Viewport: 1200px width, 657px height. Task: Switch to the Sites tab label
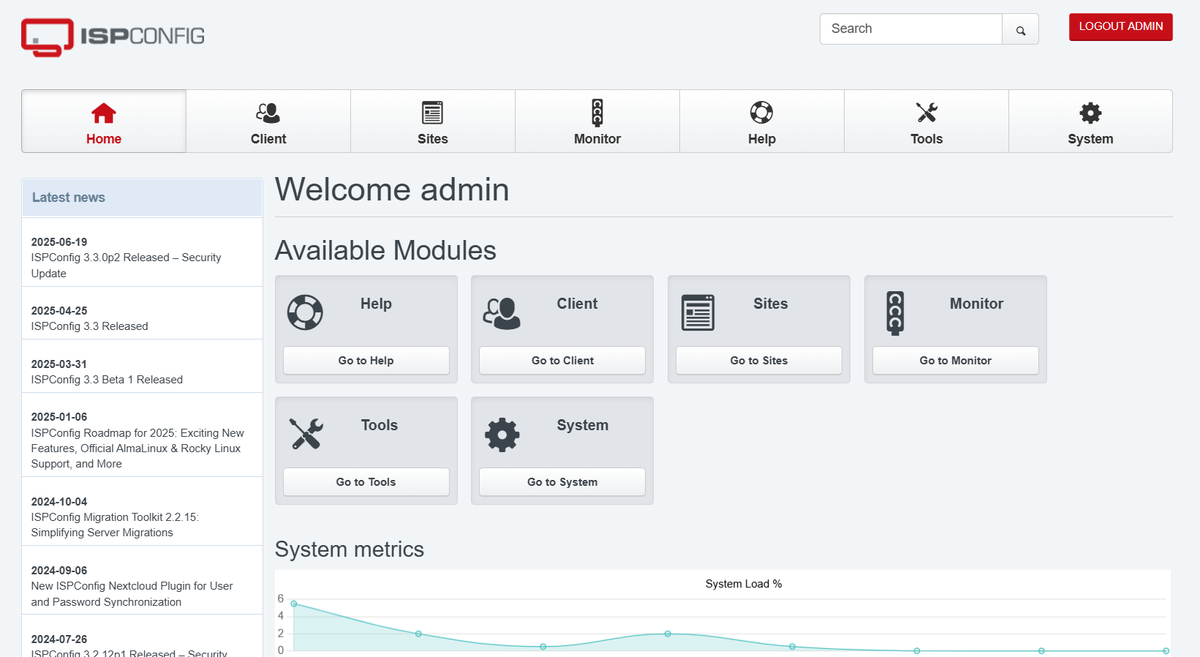[433, 139]
